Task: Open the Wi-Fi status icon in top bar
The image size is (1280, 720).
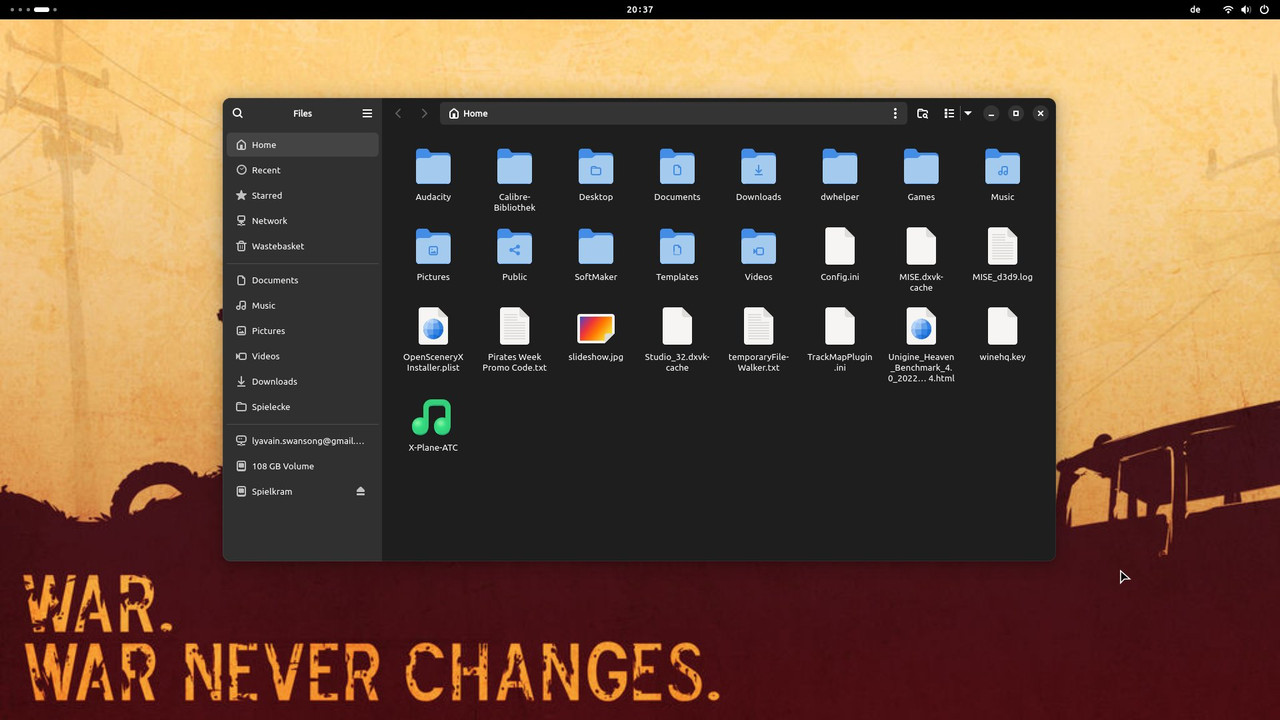Action: (x=1228, y=9)
